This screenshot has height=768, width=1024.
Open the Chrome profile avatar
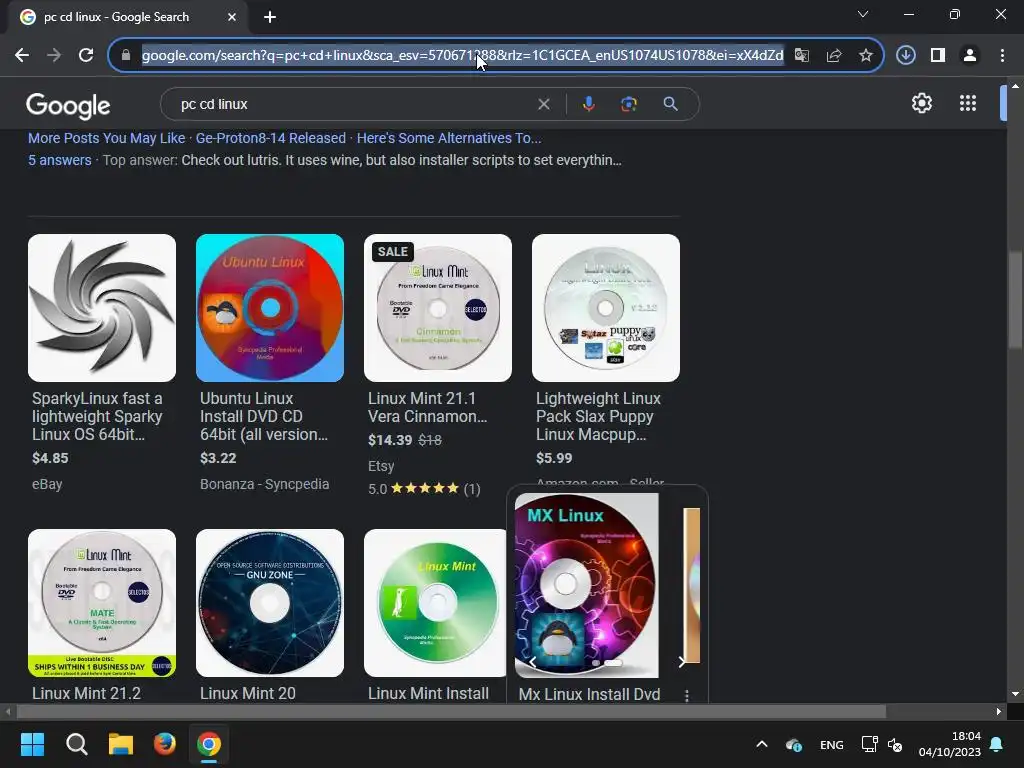click(x=970, y=56)
